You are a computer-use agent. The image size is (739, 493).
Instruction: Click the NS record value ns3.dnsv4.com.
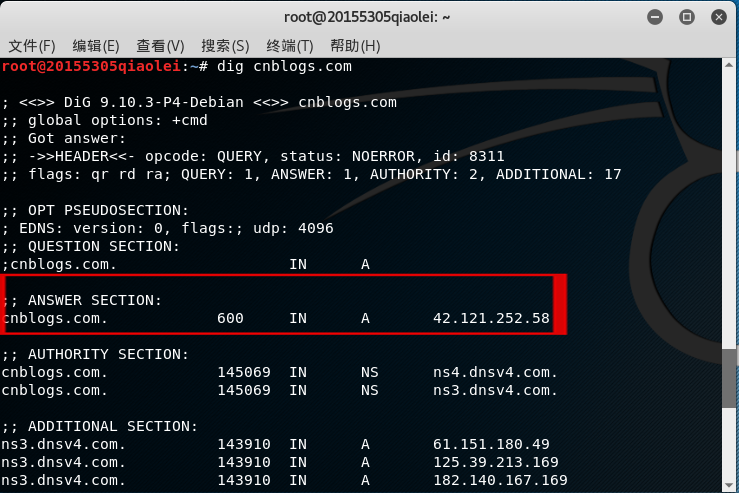495,390
